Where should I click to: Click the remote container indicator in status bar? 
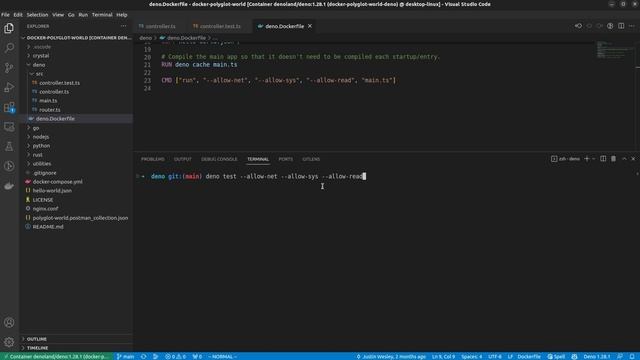coord(56,356)
